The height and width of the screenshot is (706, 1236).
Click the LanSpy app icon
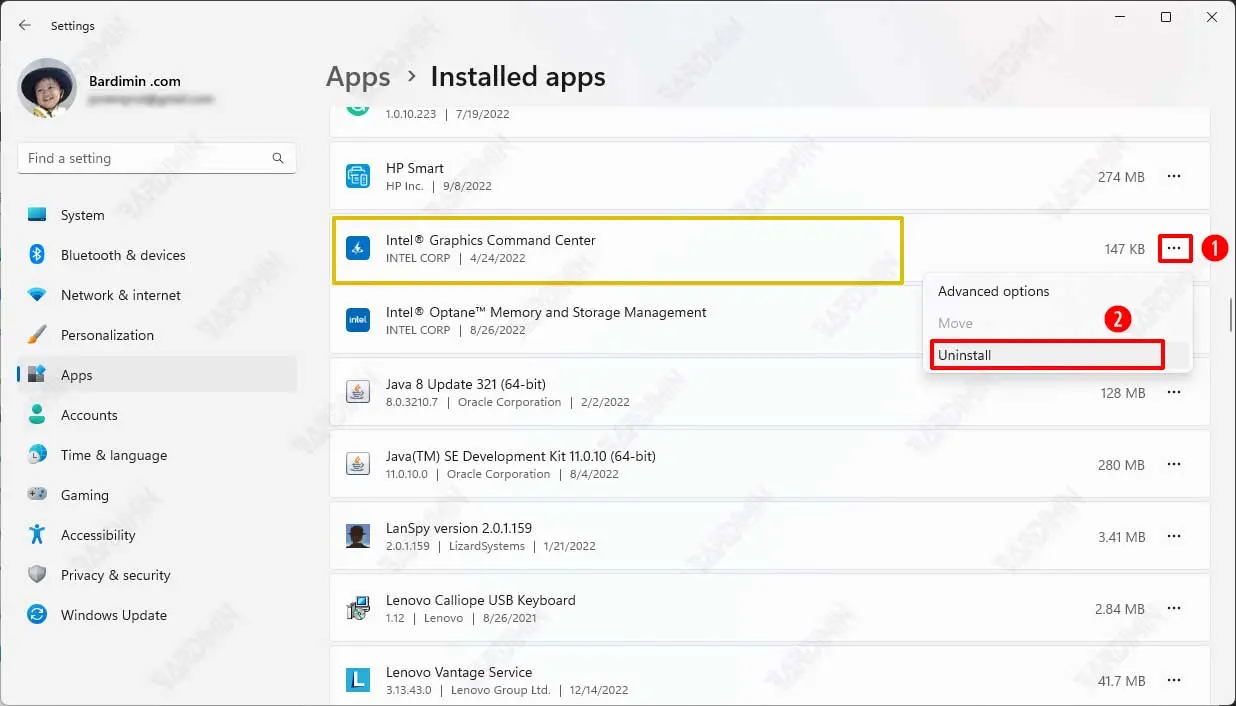[357, 536]
